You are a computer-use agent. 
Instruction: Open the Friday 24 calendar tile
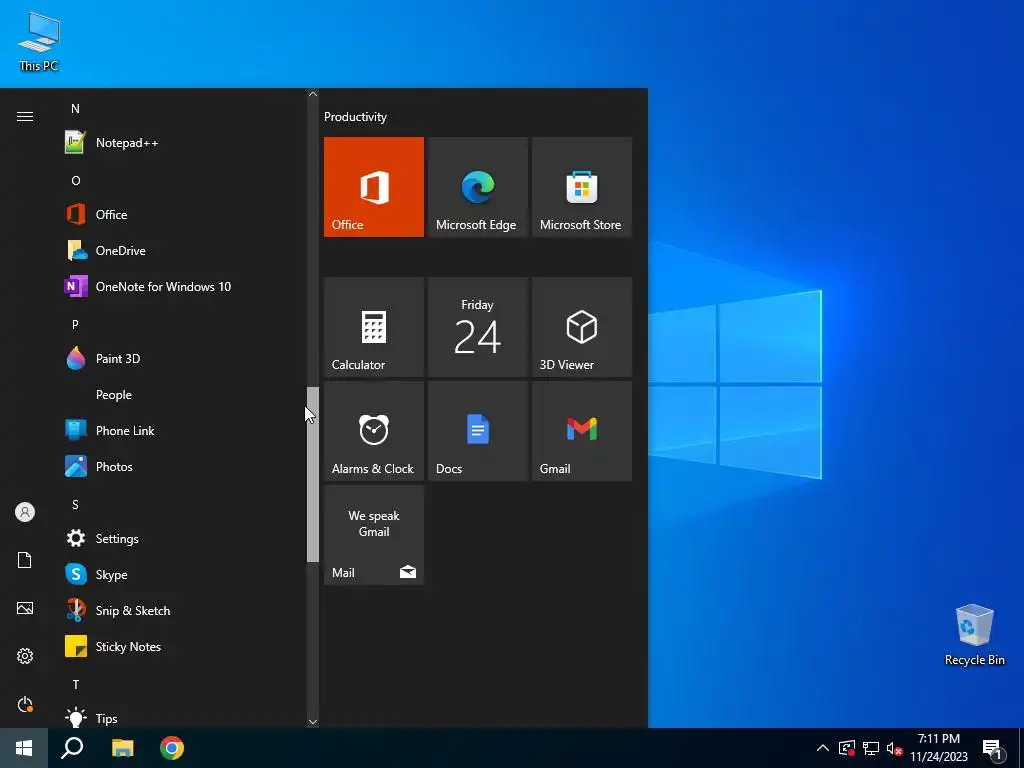pos(477,327)
